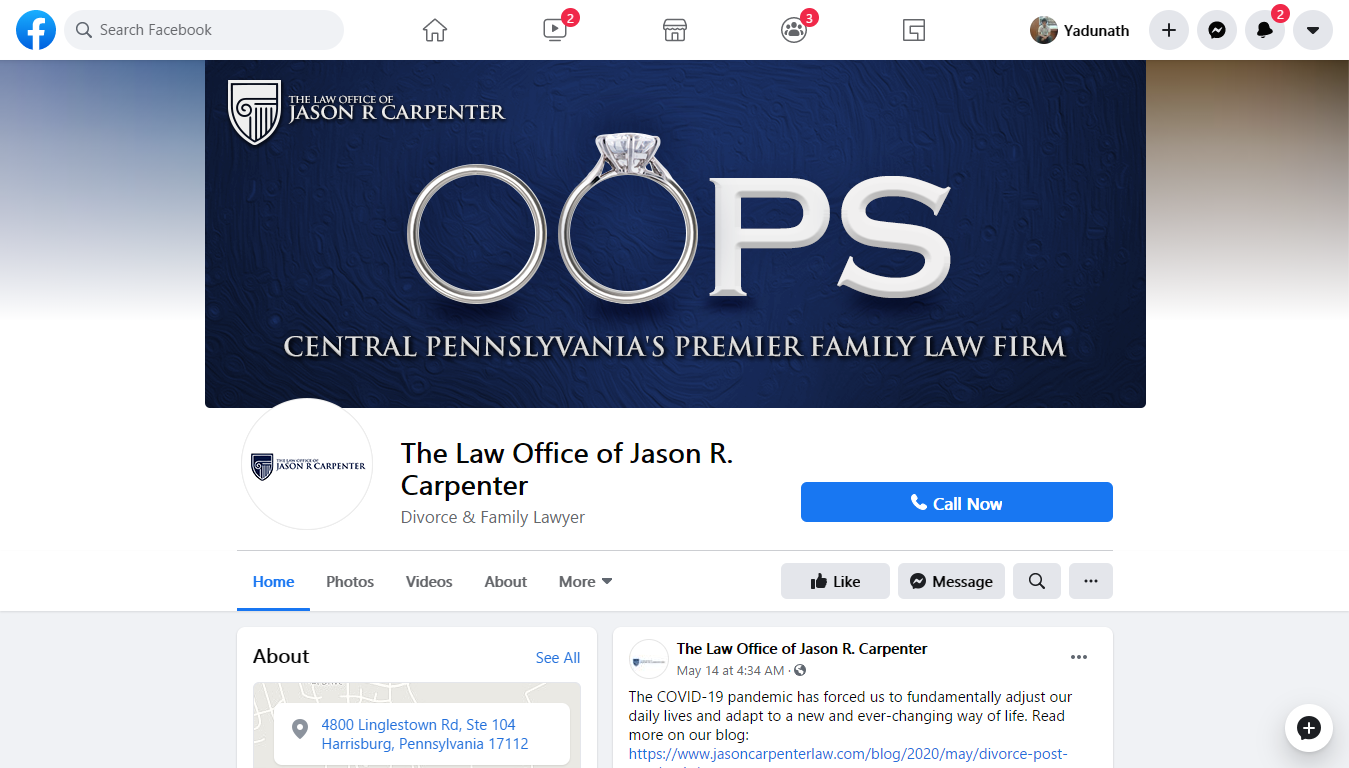Open the page options ellipsis button

click(x=1091, y=581)
